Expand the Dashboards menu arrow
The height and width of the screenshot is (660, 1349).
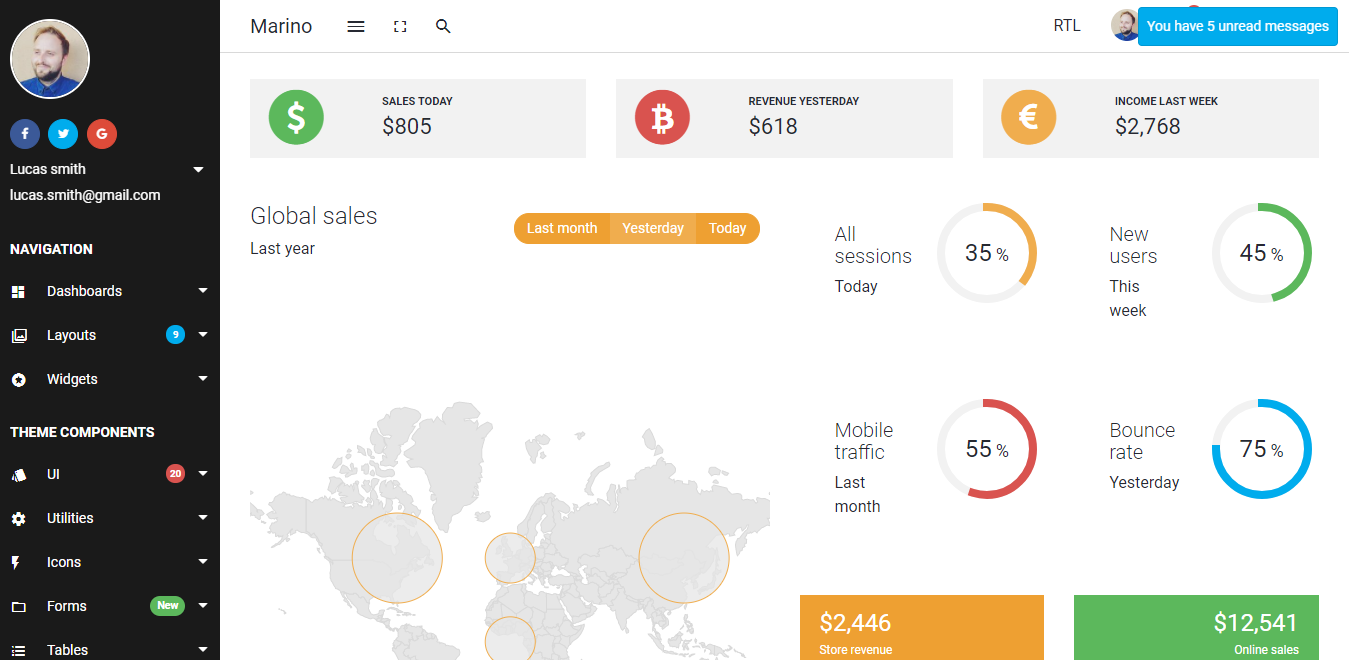click(203, 291)
